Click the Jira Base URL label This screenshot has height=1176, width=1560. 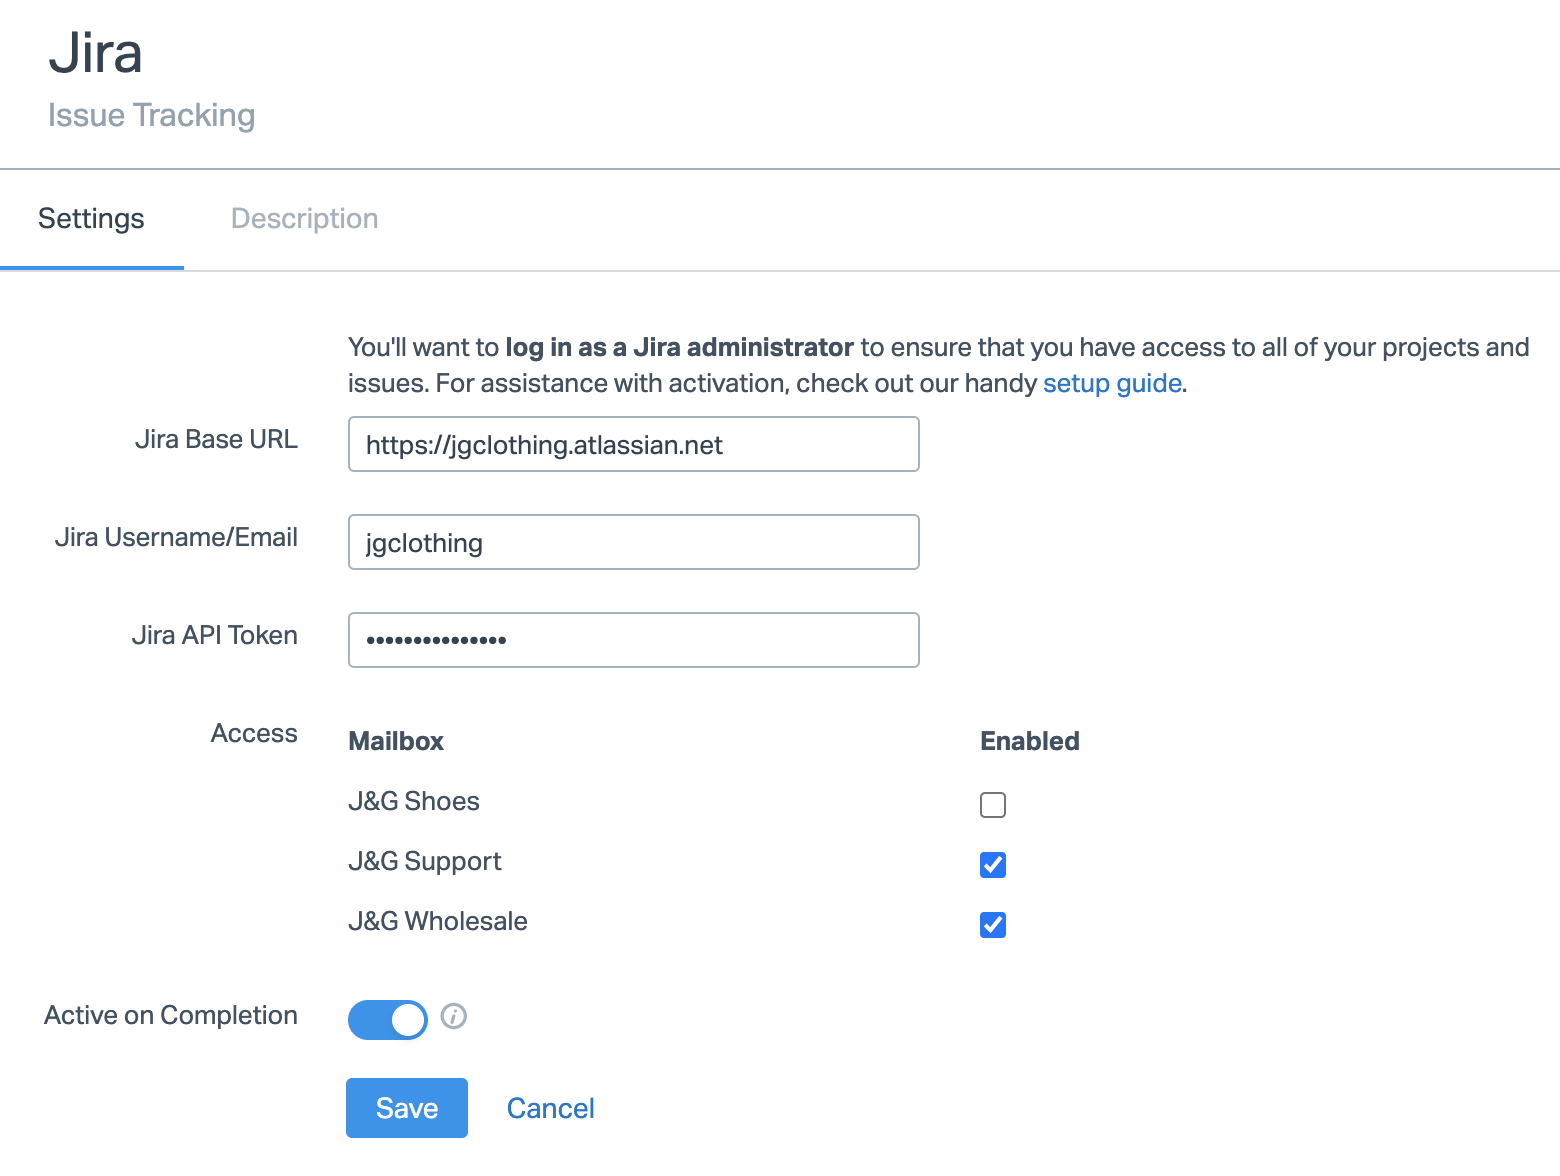click(x=216, y=440)
